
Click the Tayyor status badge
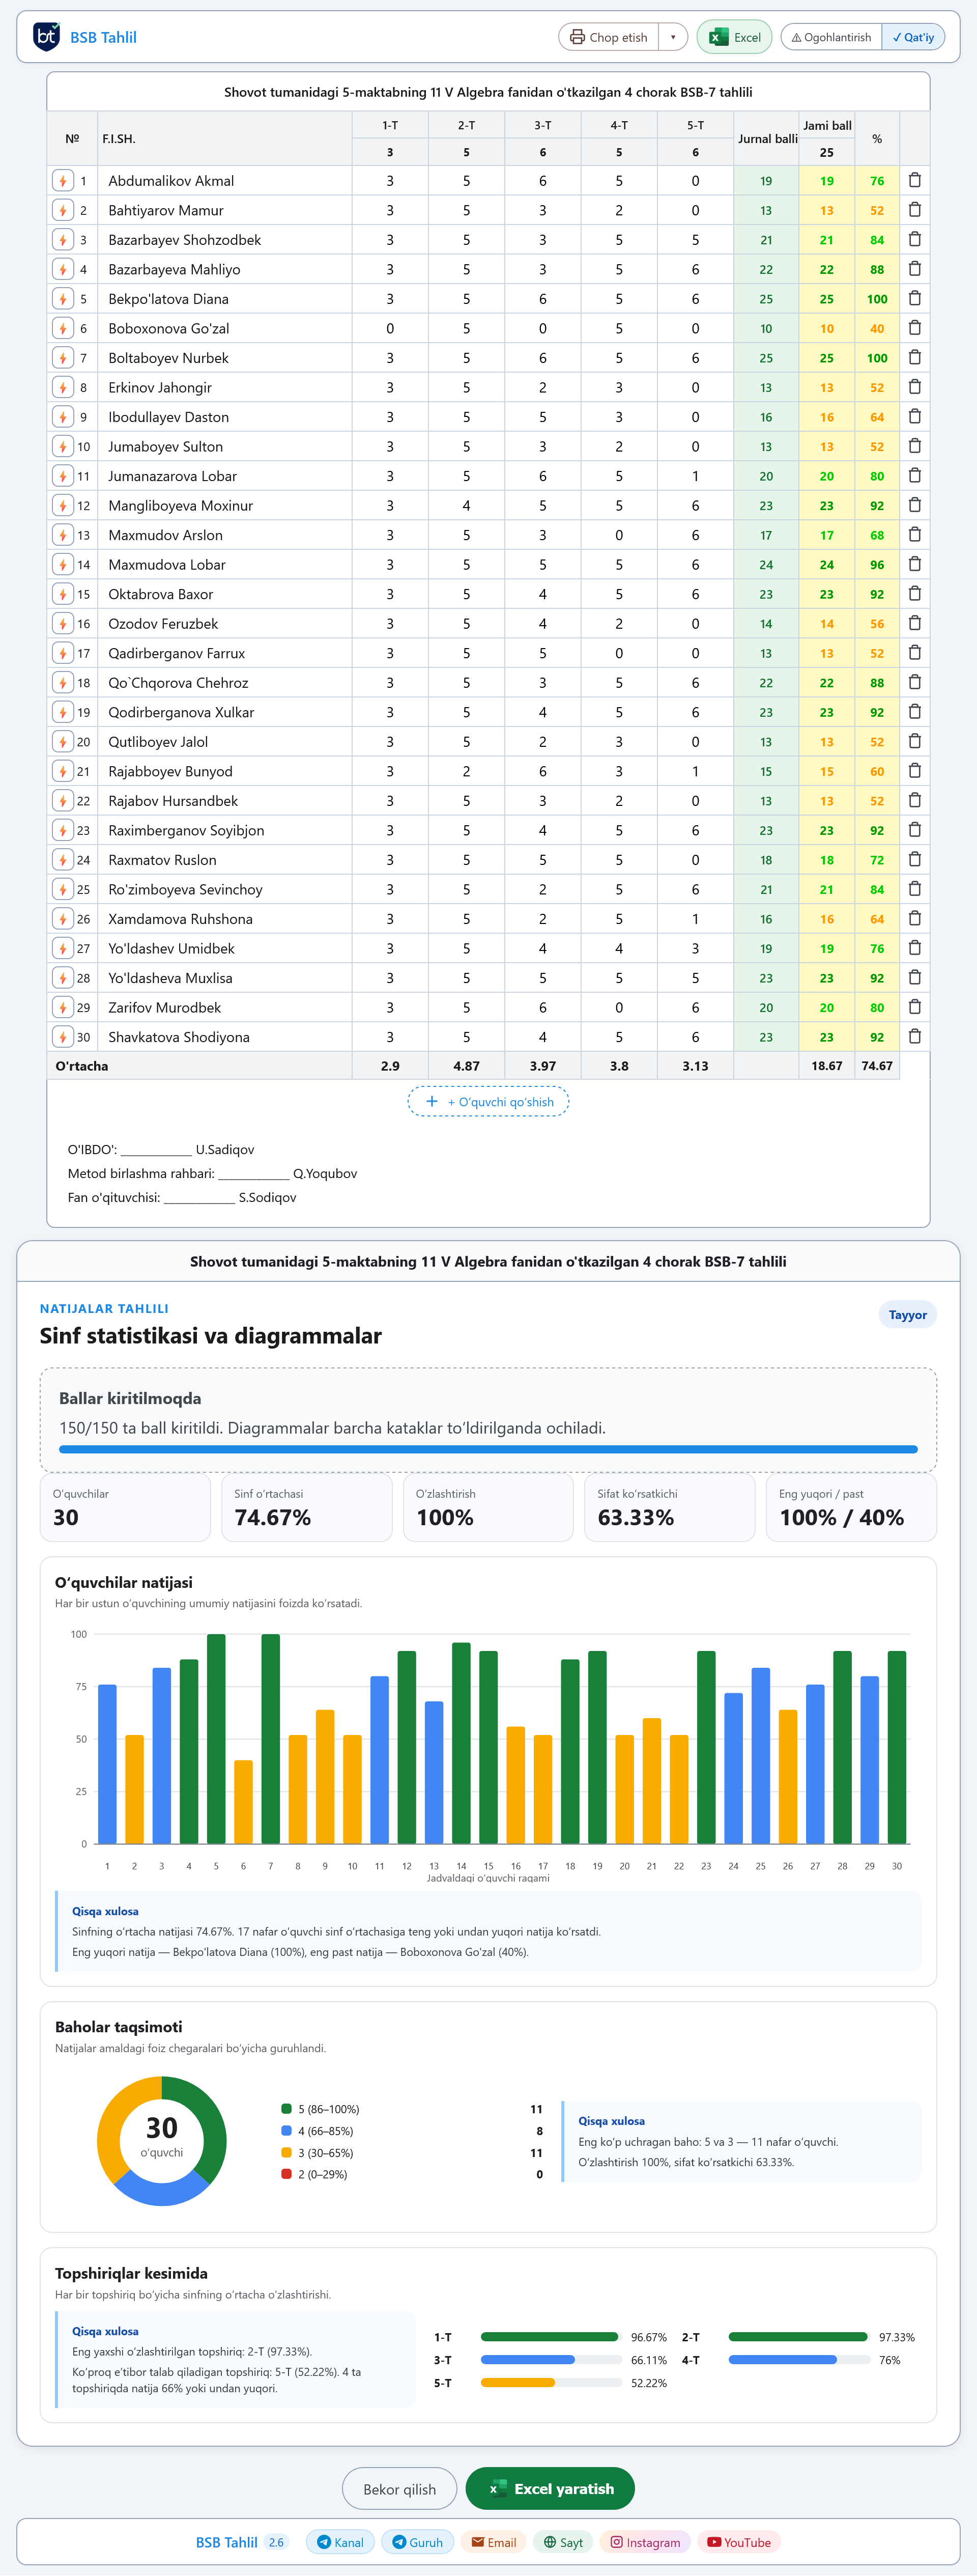click(907, 1315)
